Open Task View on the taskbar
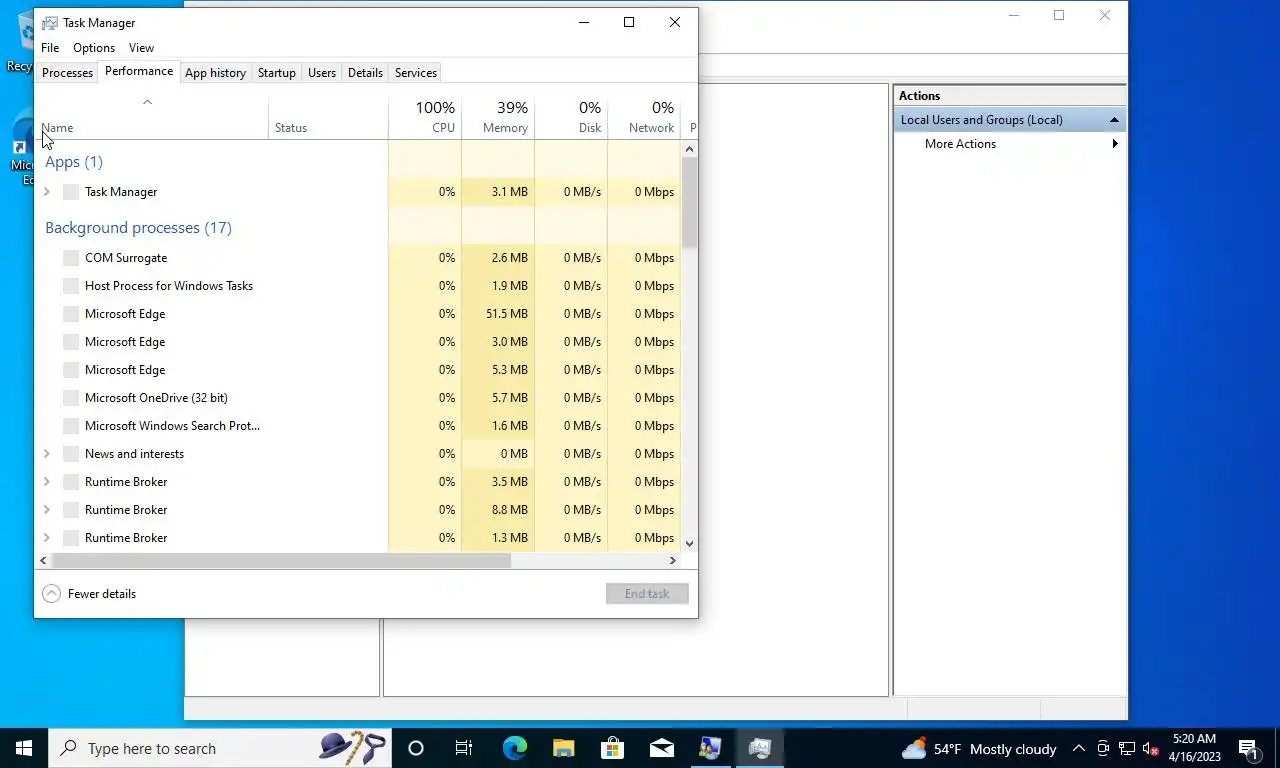1280x768 pixels. click(464, 748)
